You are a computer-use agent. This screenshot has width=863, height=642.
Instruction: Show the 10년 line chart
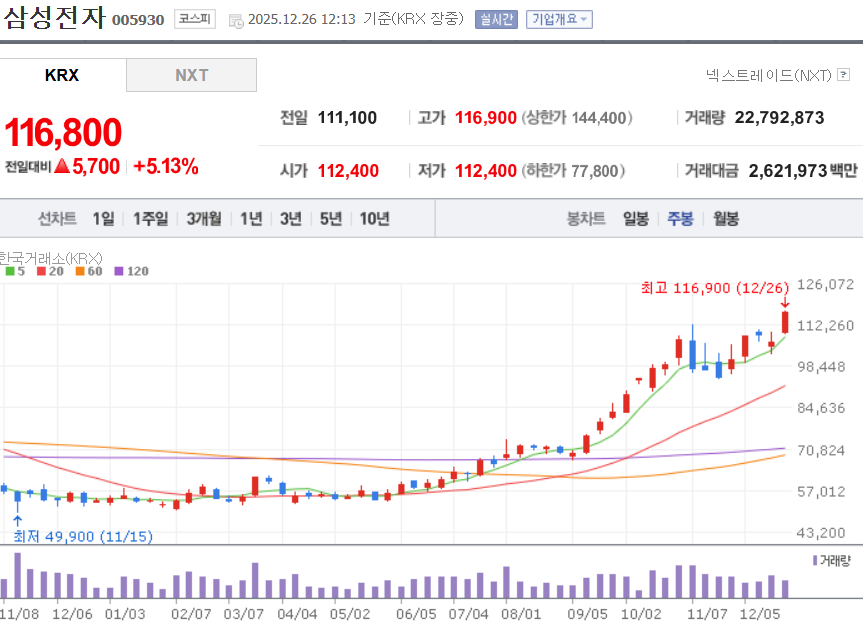tap(374, 219)
